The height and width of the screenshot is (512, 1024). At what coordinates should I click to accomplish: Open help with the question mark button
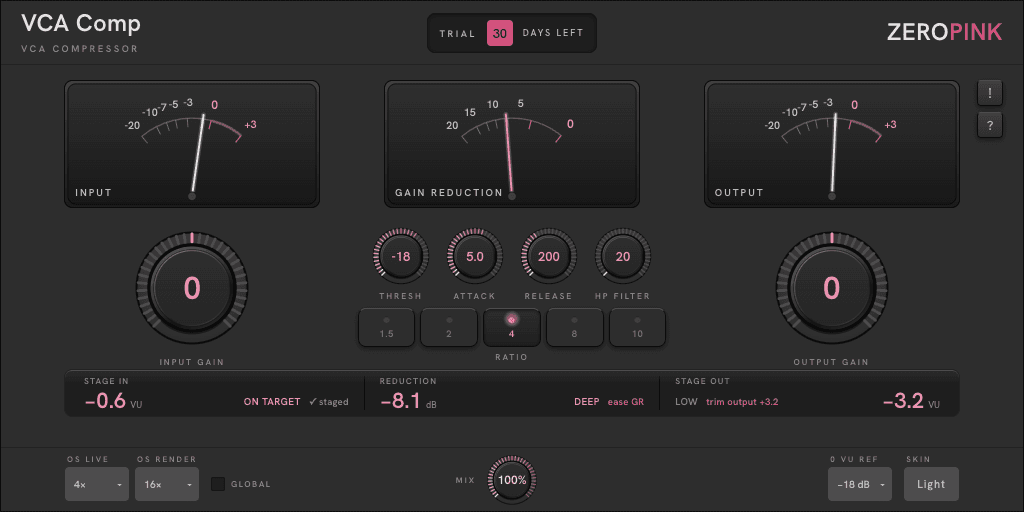[x=990, y=125]
